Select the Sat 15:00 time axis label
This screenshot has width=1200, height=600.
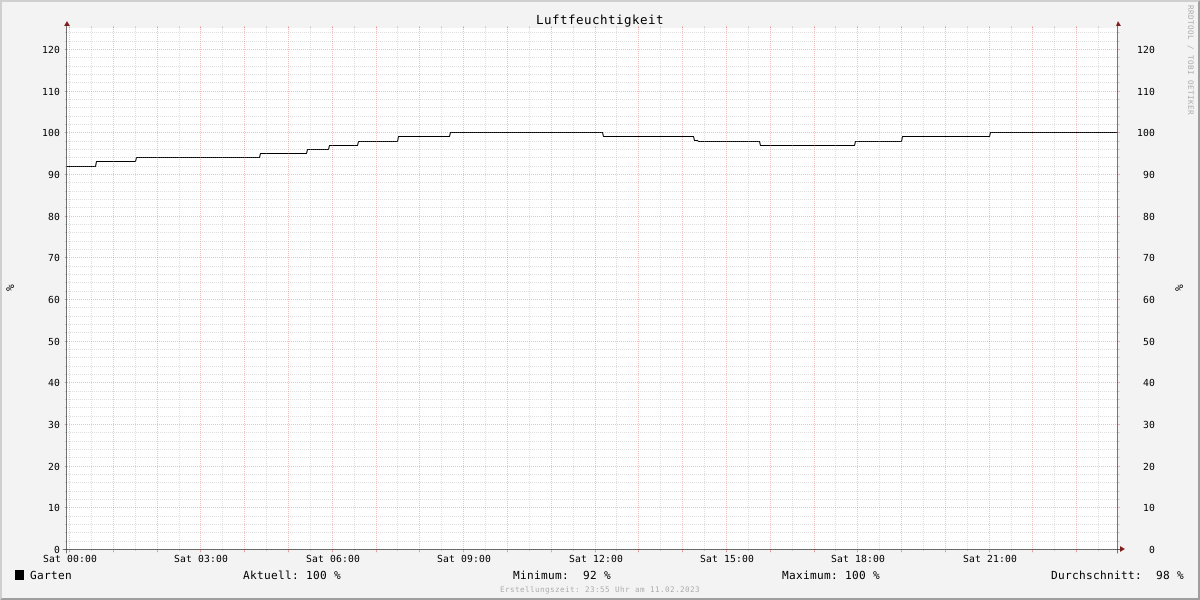point(727,559)
